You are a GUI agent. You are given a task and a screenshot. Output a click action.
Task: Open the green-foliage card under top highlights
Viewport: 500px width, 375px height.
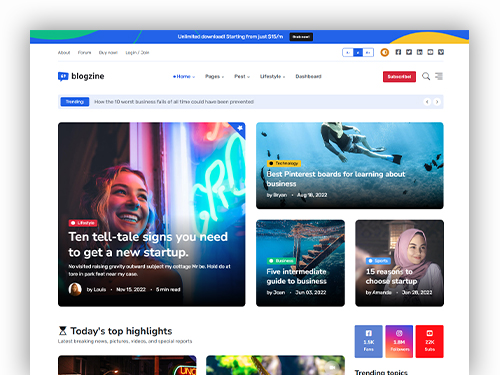tap(275, 365)
